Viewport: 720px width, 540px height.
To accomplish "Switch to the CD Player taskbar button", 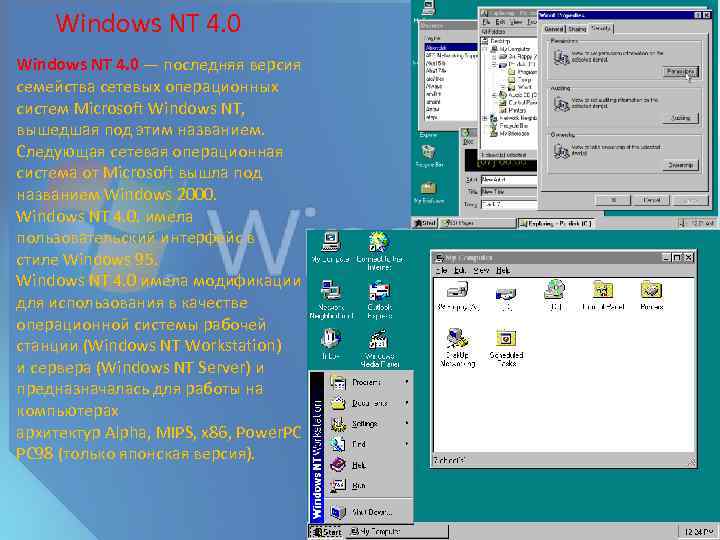I will (478, 223).
